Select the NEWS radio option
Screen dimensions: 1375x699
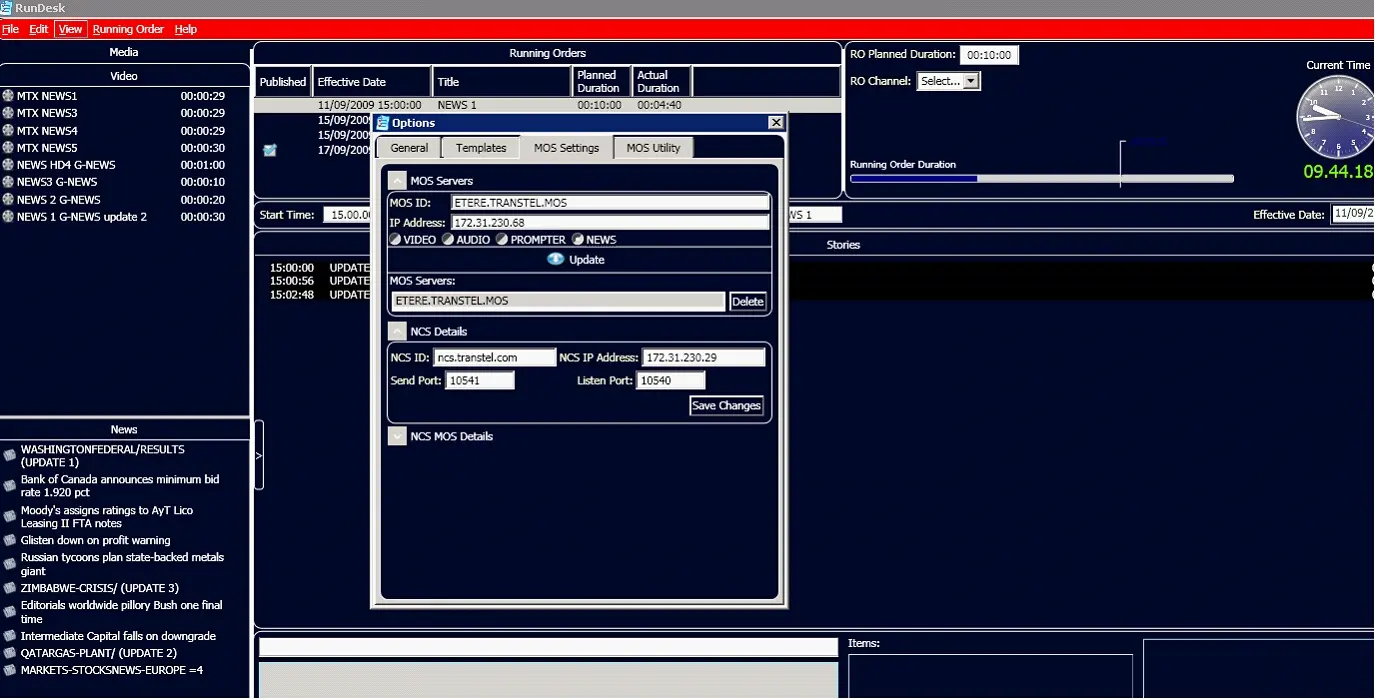pyautogui.click(x=578, y=240)
